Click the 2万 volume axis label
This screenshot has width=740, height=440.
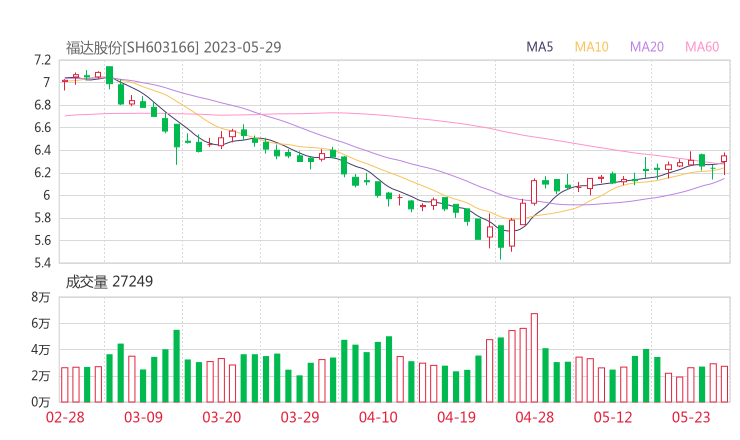click(x=41, y=376)
